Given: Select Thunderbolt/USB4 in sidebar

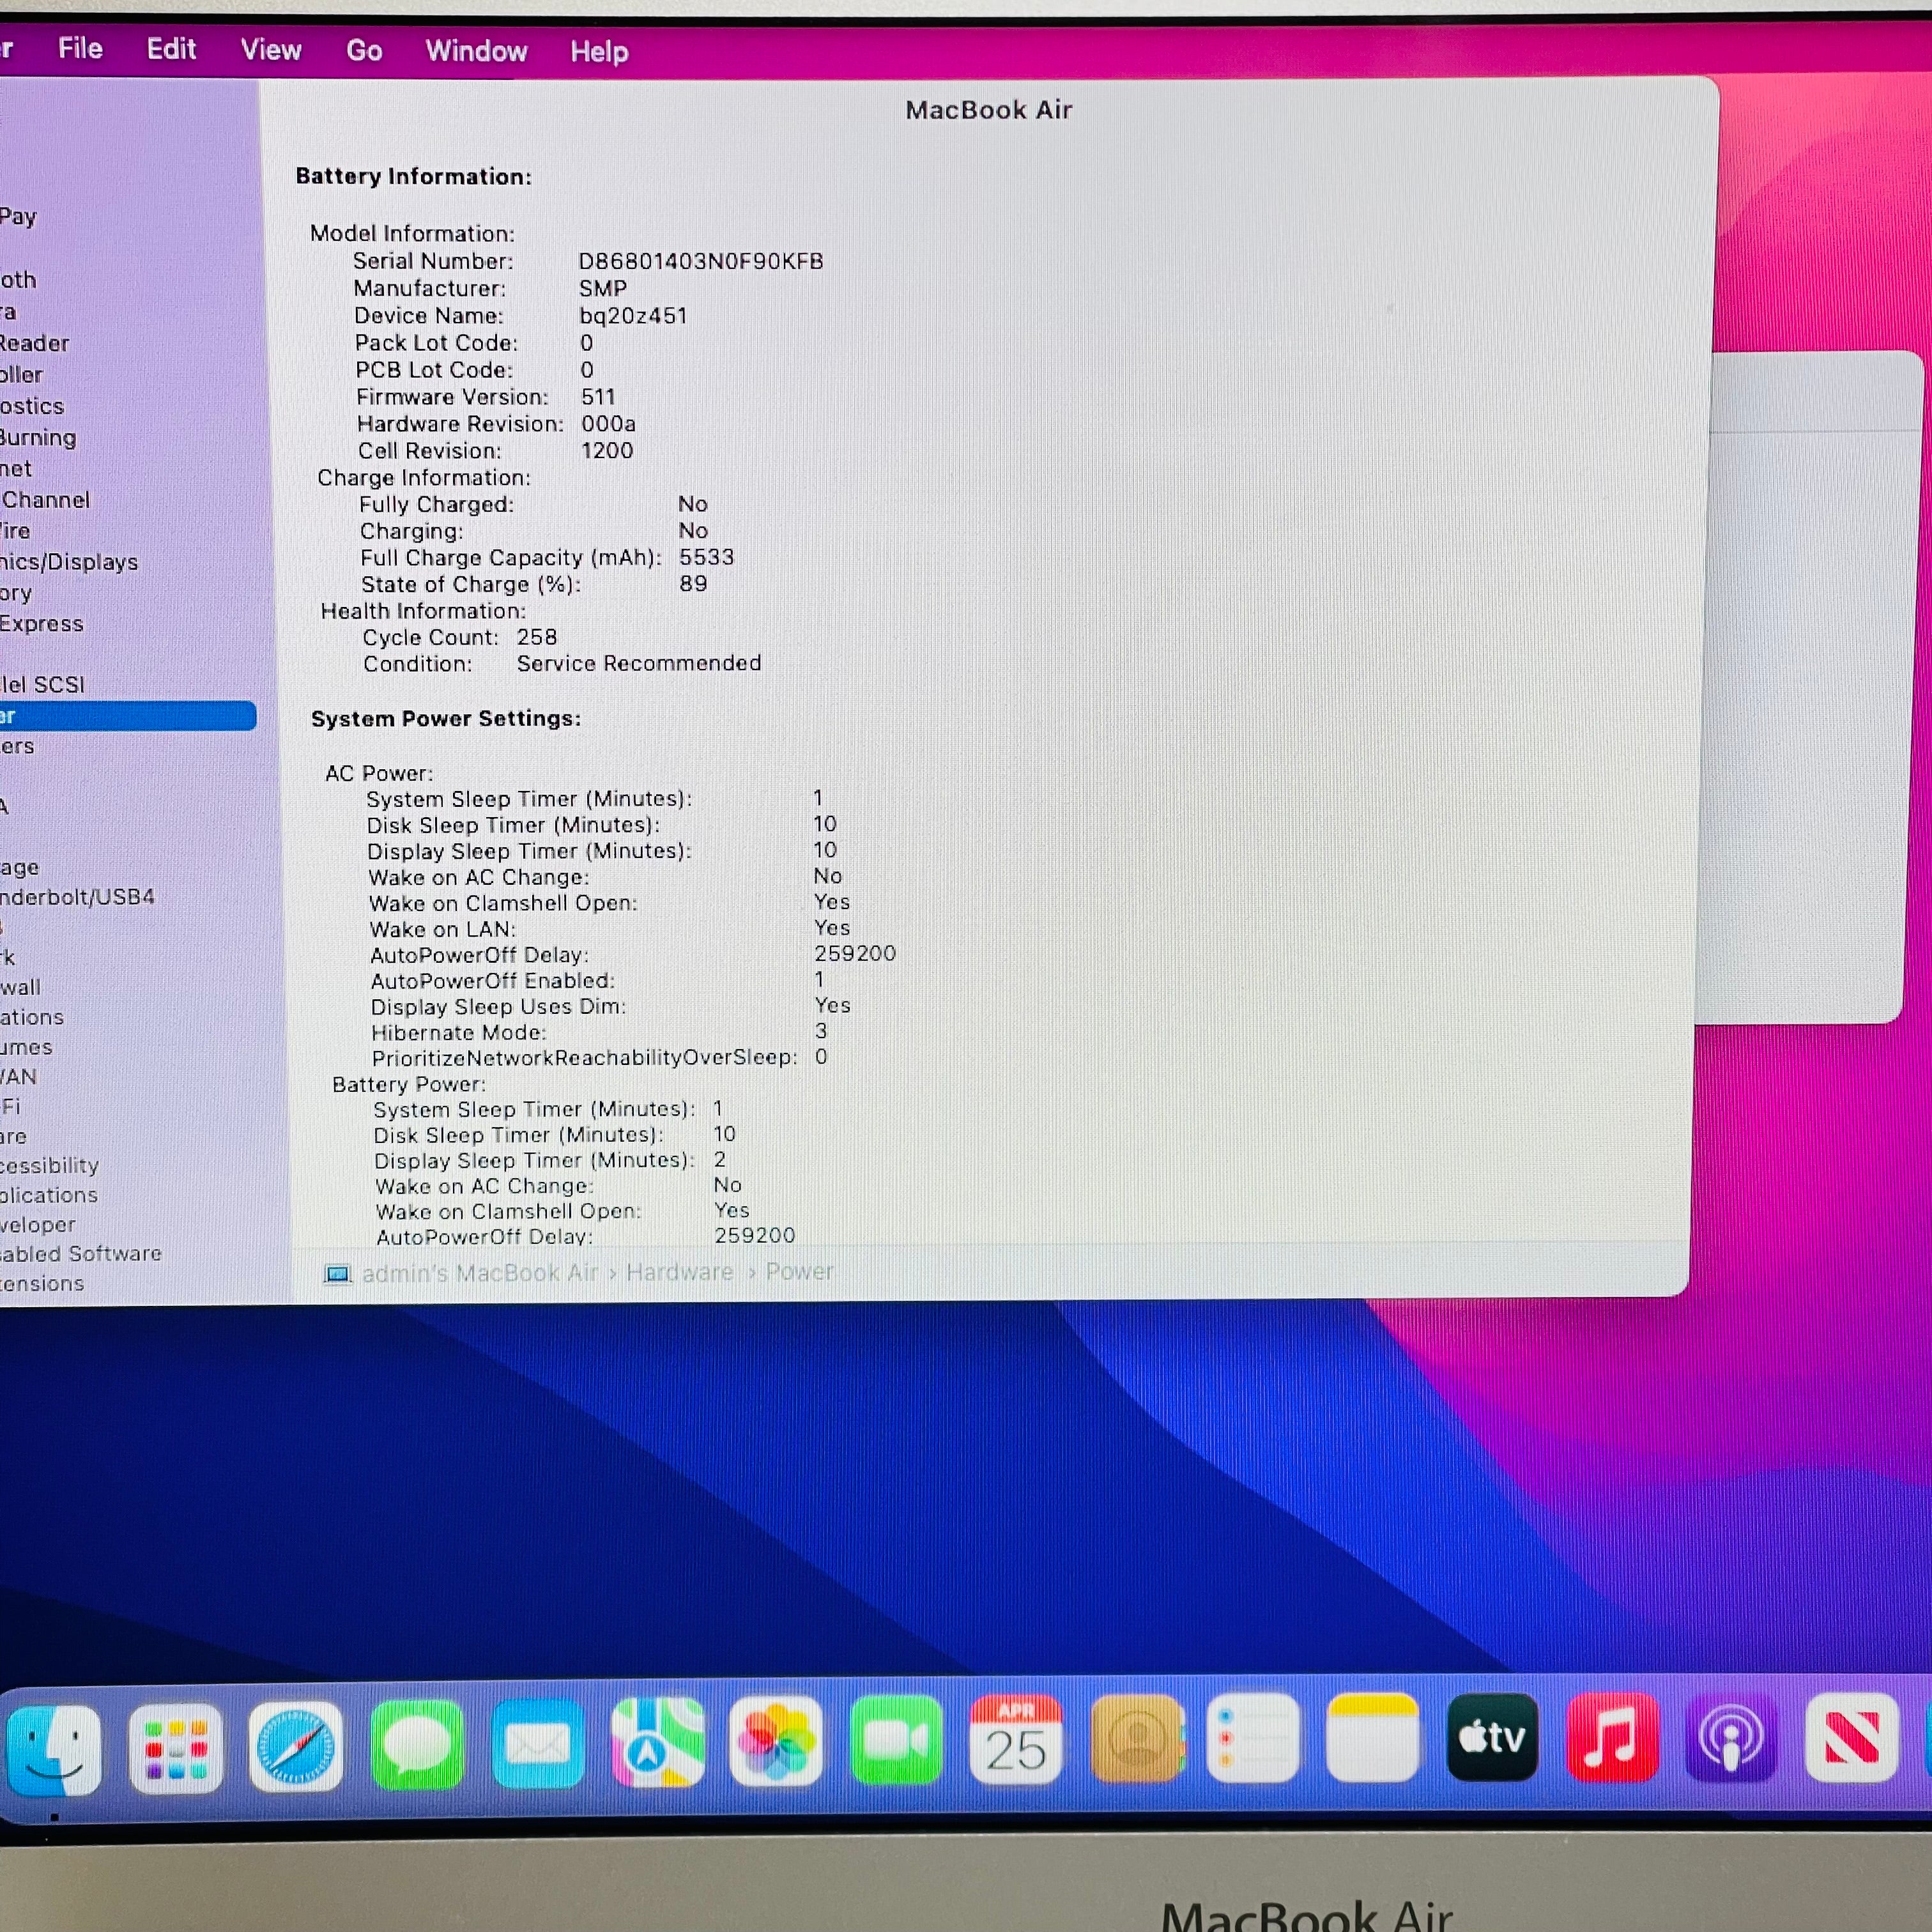Looking at the screenshot, I should click(x=78, y=897).
